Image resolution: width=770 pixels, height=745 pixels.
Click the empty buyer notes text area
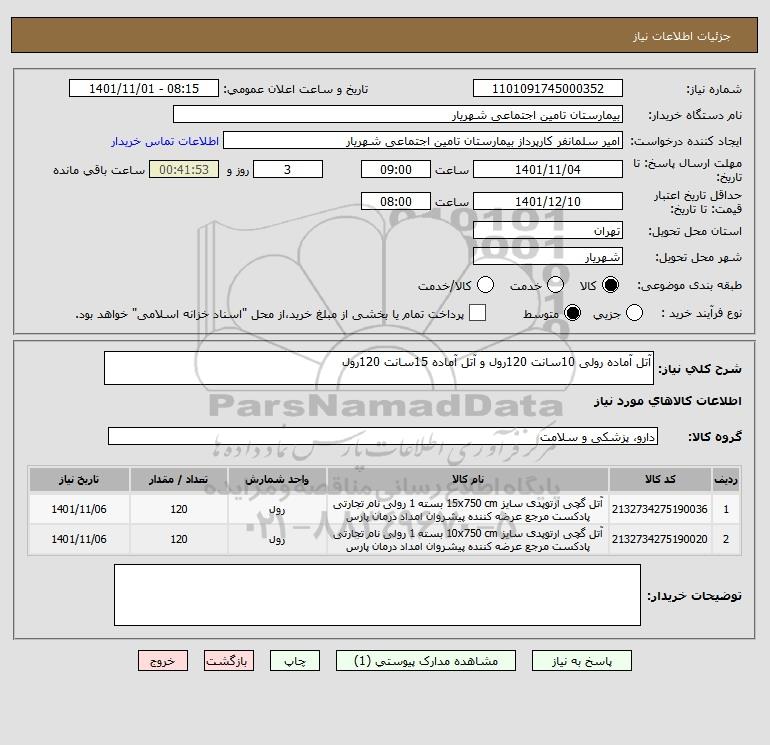coord(377,595)
